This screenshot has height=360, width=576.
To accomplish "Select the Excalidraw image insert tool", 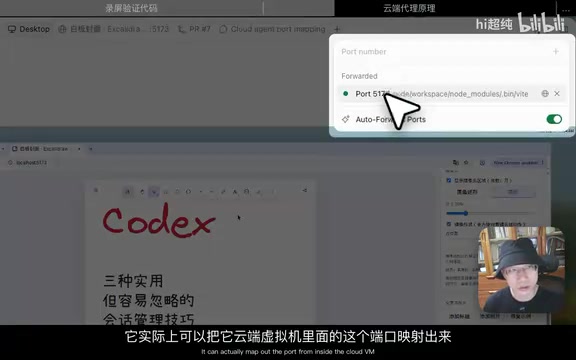I will [x=246, y=191].
